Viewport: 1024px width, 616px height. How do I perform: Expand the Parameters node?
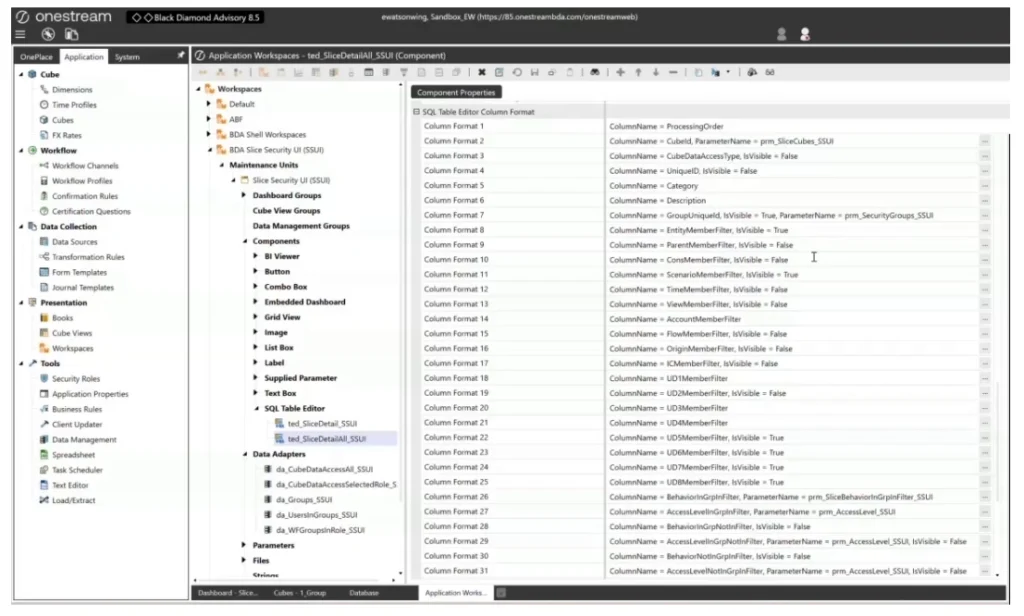click(x=244, y=545)
